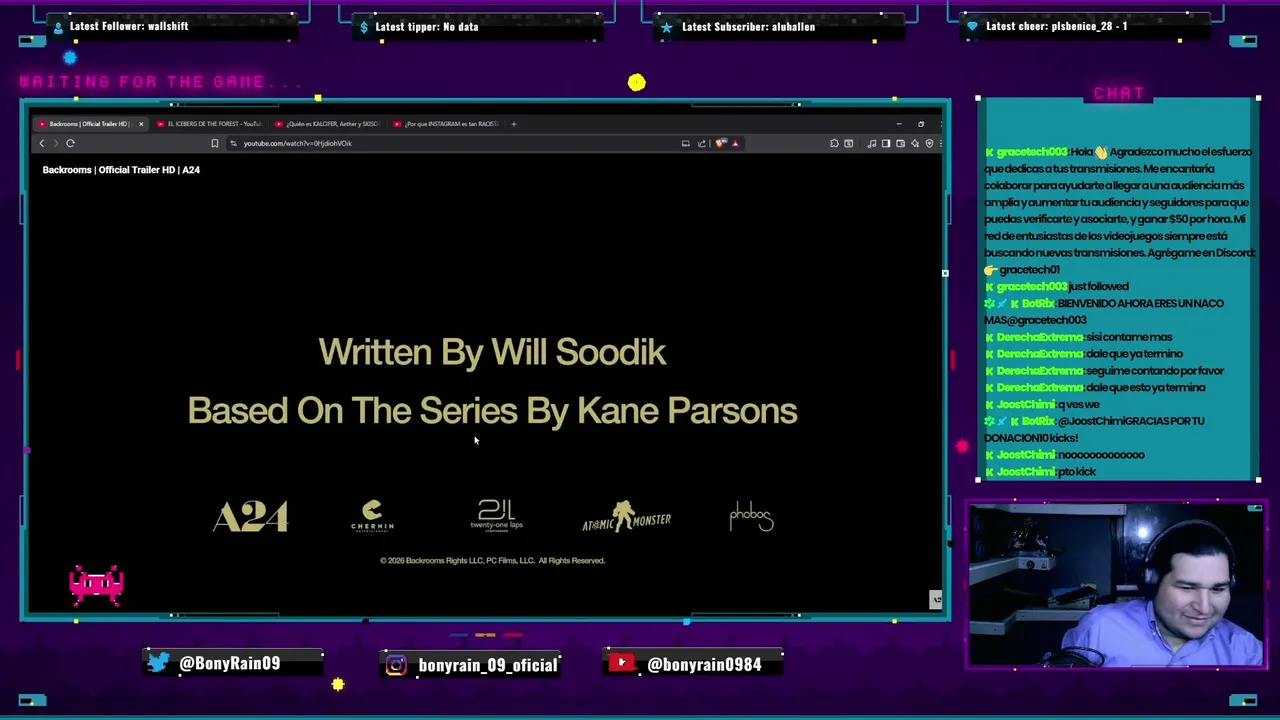
Task: Click the Latest cheer: plsbenice_28 label
Action: [x=1057, y=26]
